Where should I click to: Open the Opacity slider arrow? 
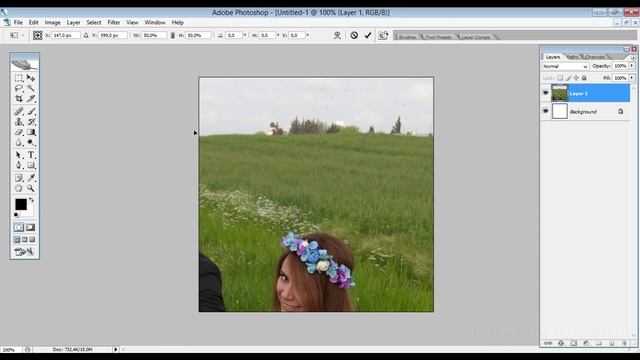pos(632,66)
